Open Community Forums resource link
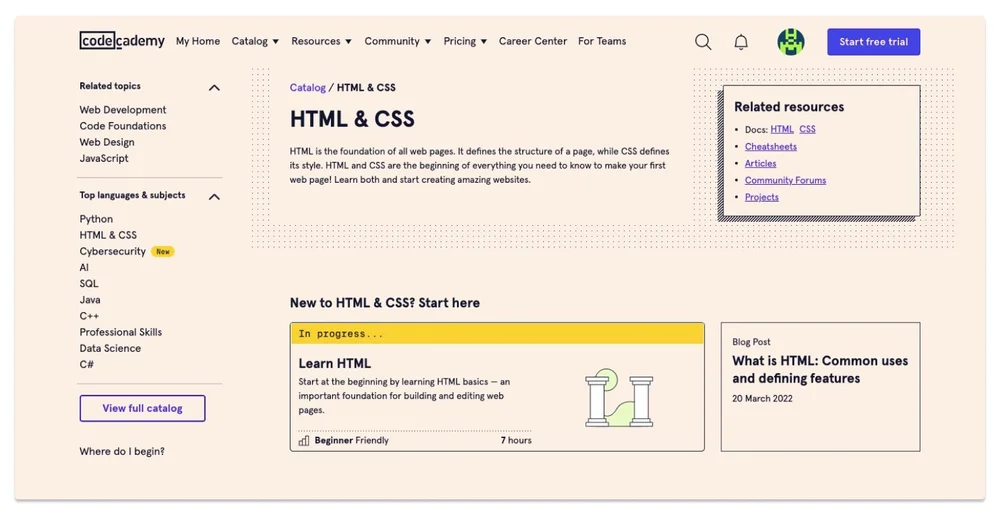Image resolution: width=1000 pixels, height=515 pixels. click(785, 180)
